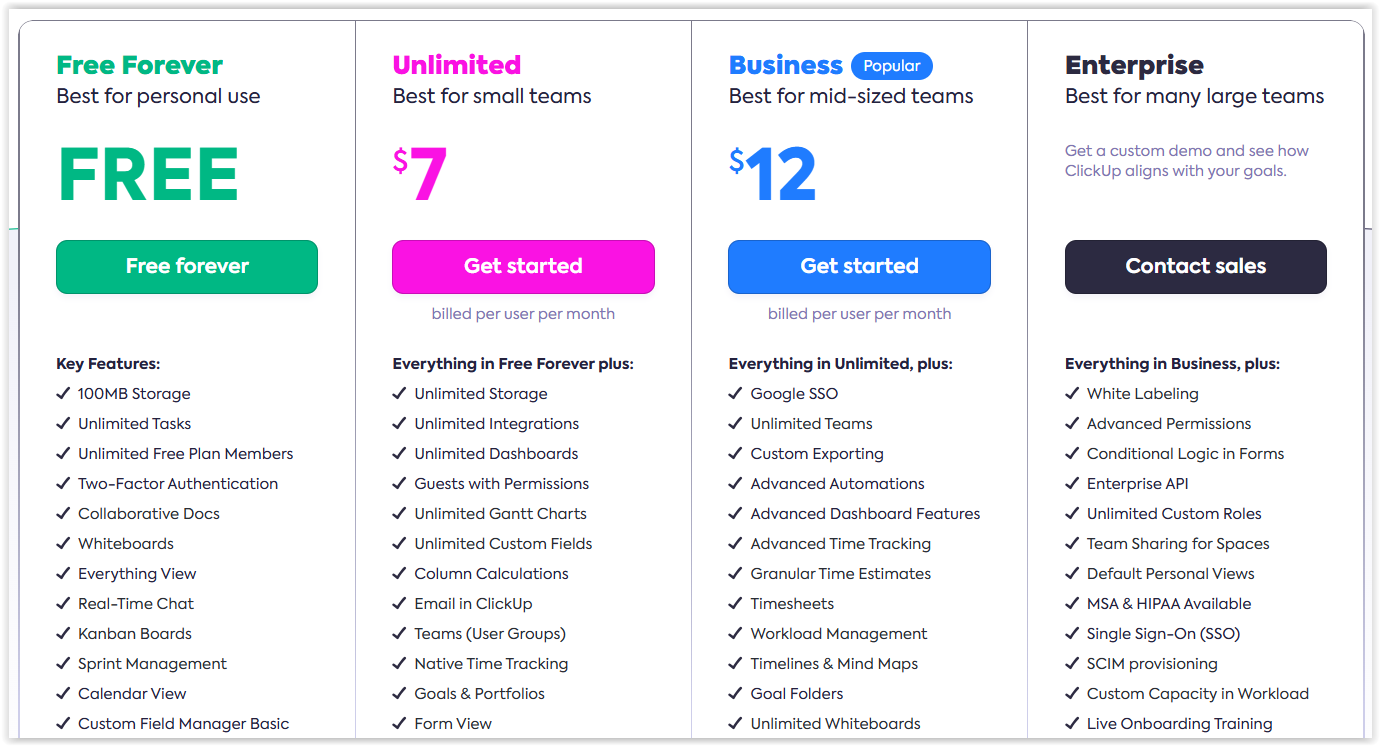Click the checkmark beside Real-Time Chat

[x=62, y=603]
